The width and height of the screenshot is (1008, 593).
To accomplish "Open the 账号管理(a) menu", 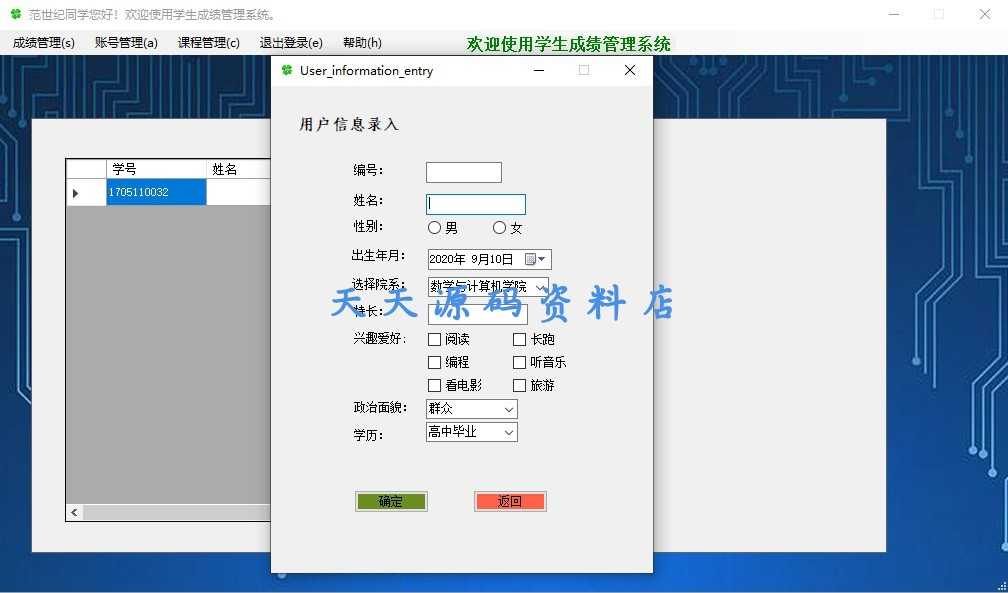I will pyautogui.click(x=126, y=43).
